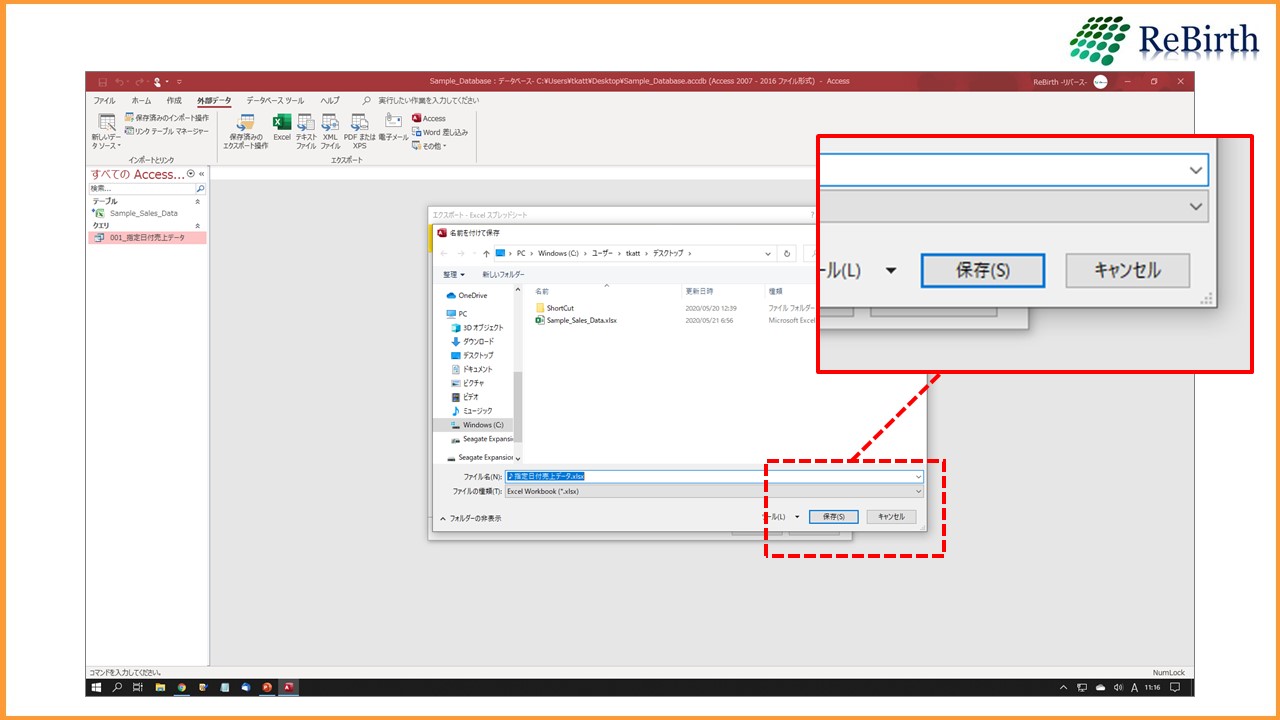Click the 実行したい作業を入力してください search box
This screenshot has height=720, width=1280.
pyautogui.click(x=428, y=101)
